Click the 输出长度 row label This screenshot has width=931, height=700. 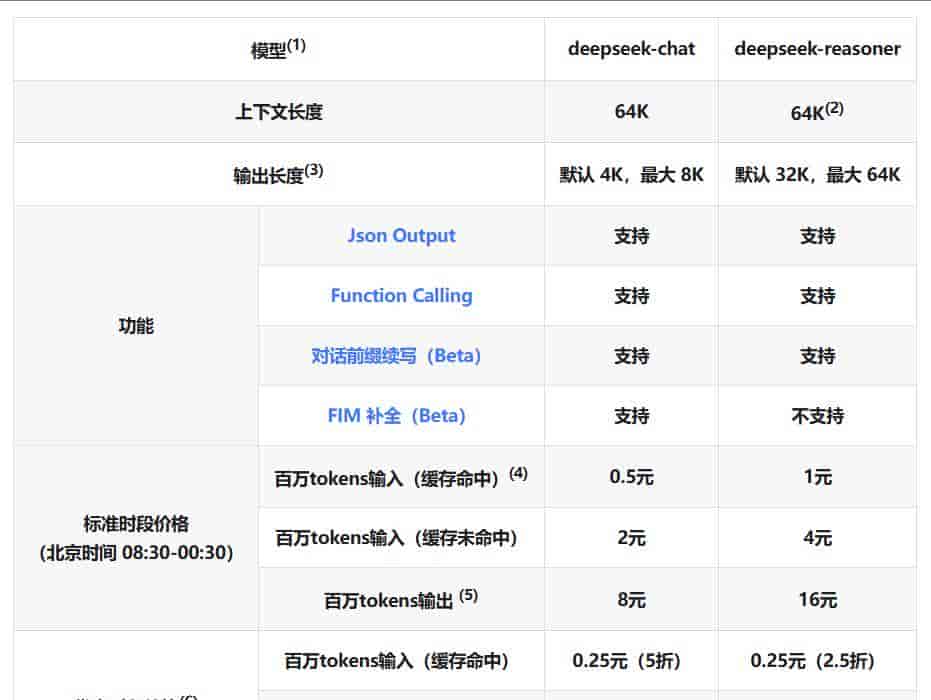(278, 175)
